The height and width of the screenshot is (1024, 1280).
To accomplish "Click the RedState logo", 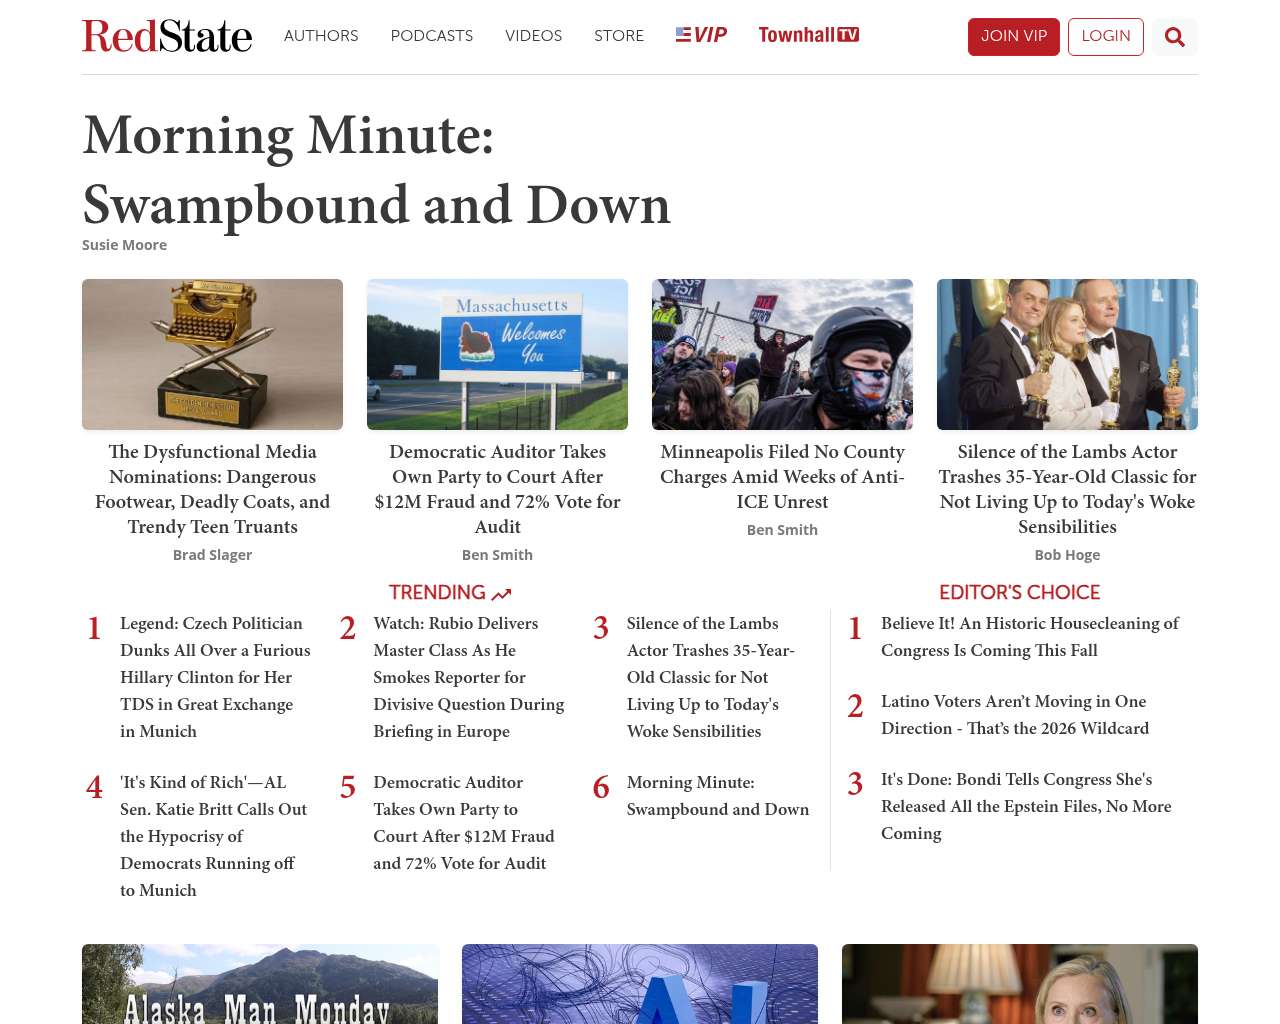I will (x=167, y=36).
